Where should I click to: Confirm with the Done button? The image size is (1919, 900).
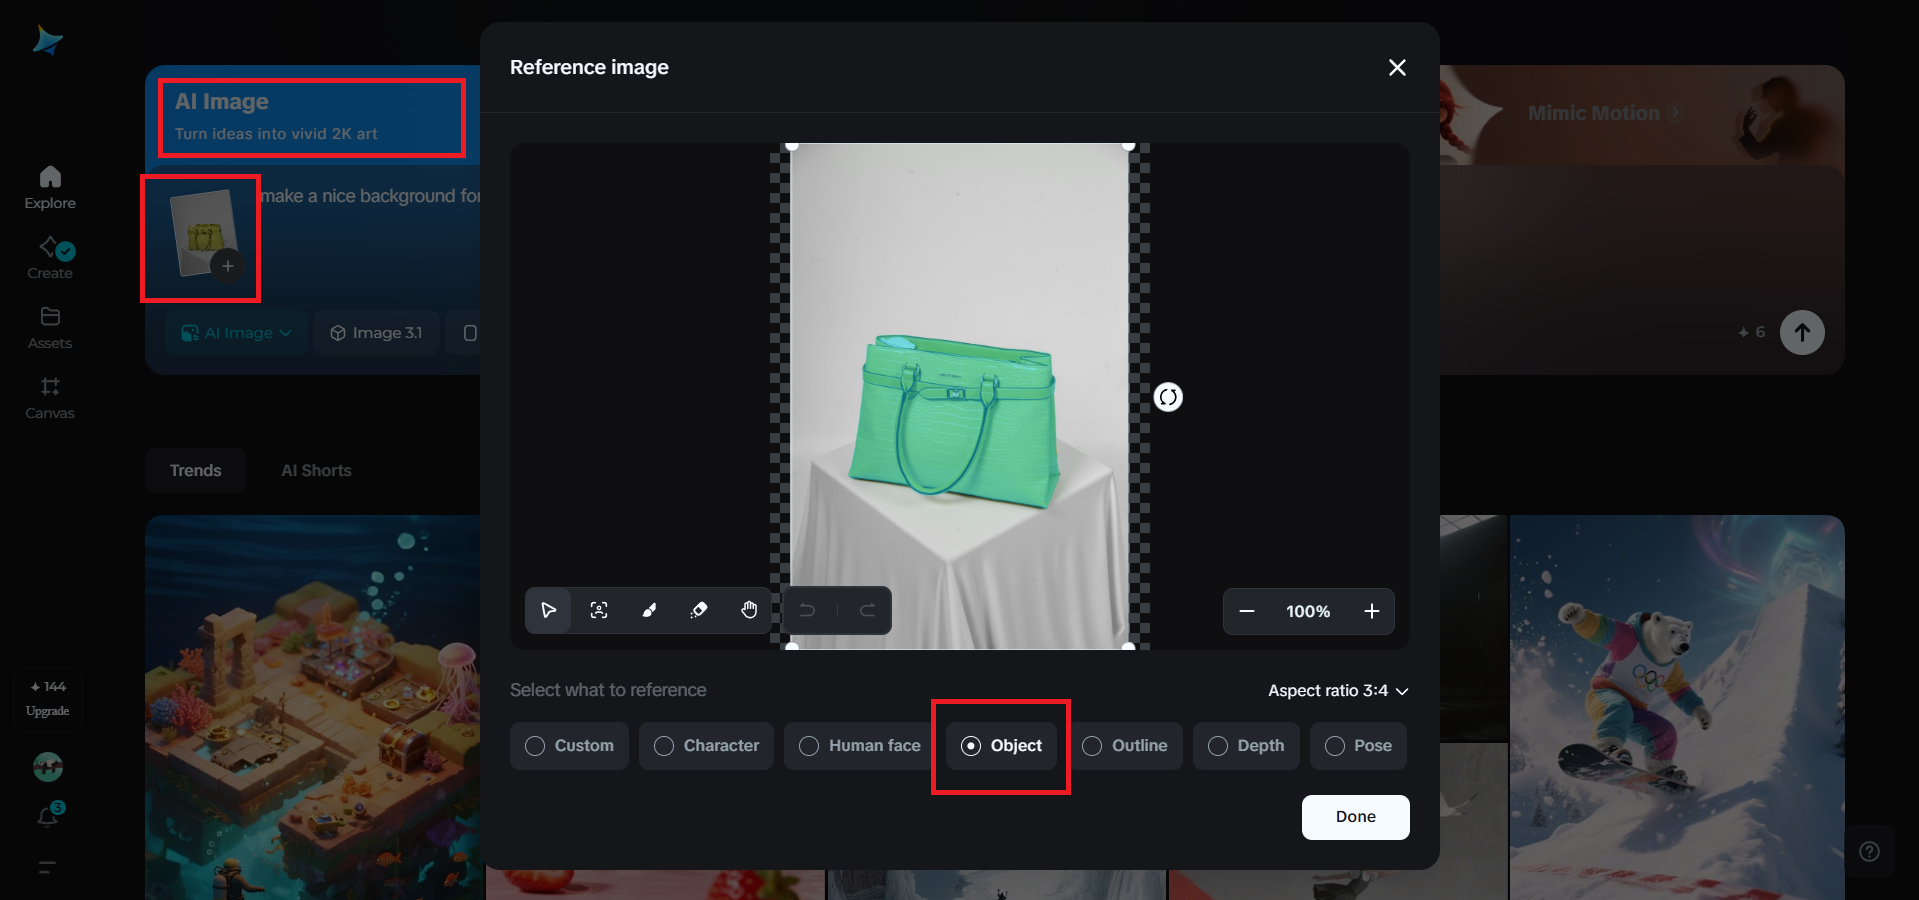(x=1355, y=817)
